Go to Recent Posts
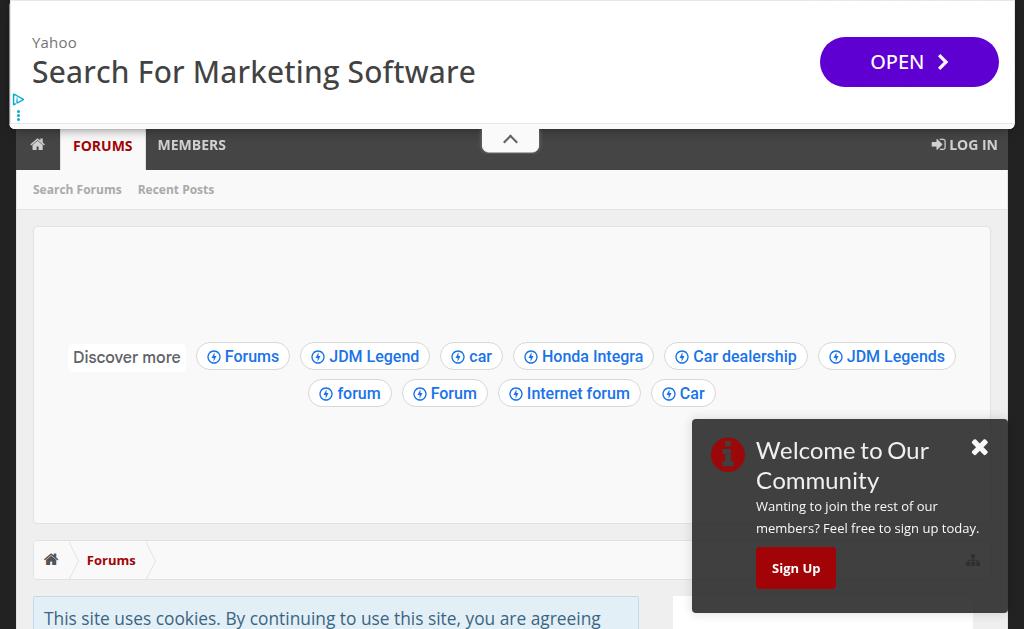This screenshot has width=1024, height=629. pyautogui.click(x=176, y=189)
